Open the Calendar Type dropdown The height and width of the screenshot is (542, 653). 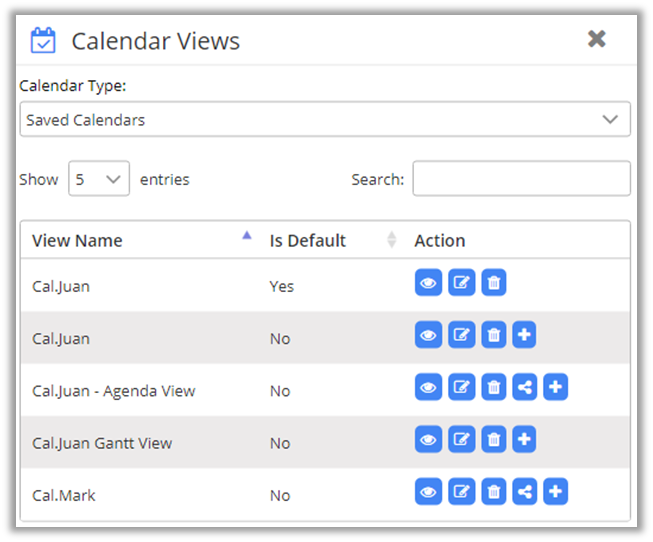click(x=325, y=120)
